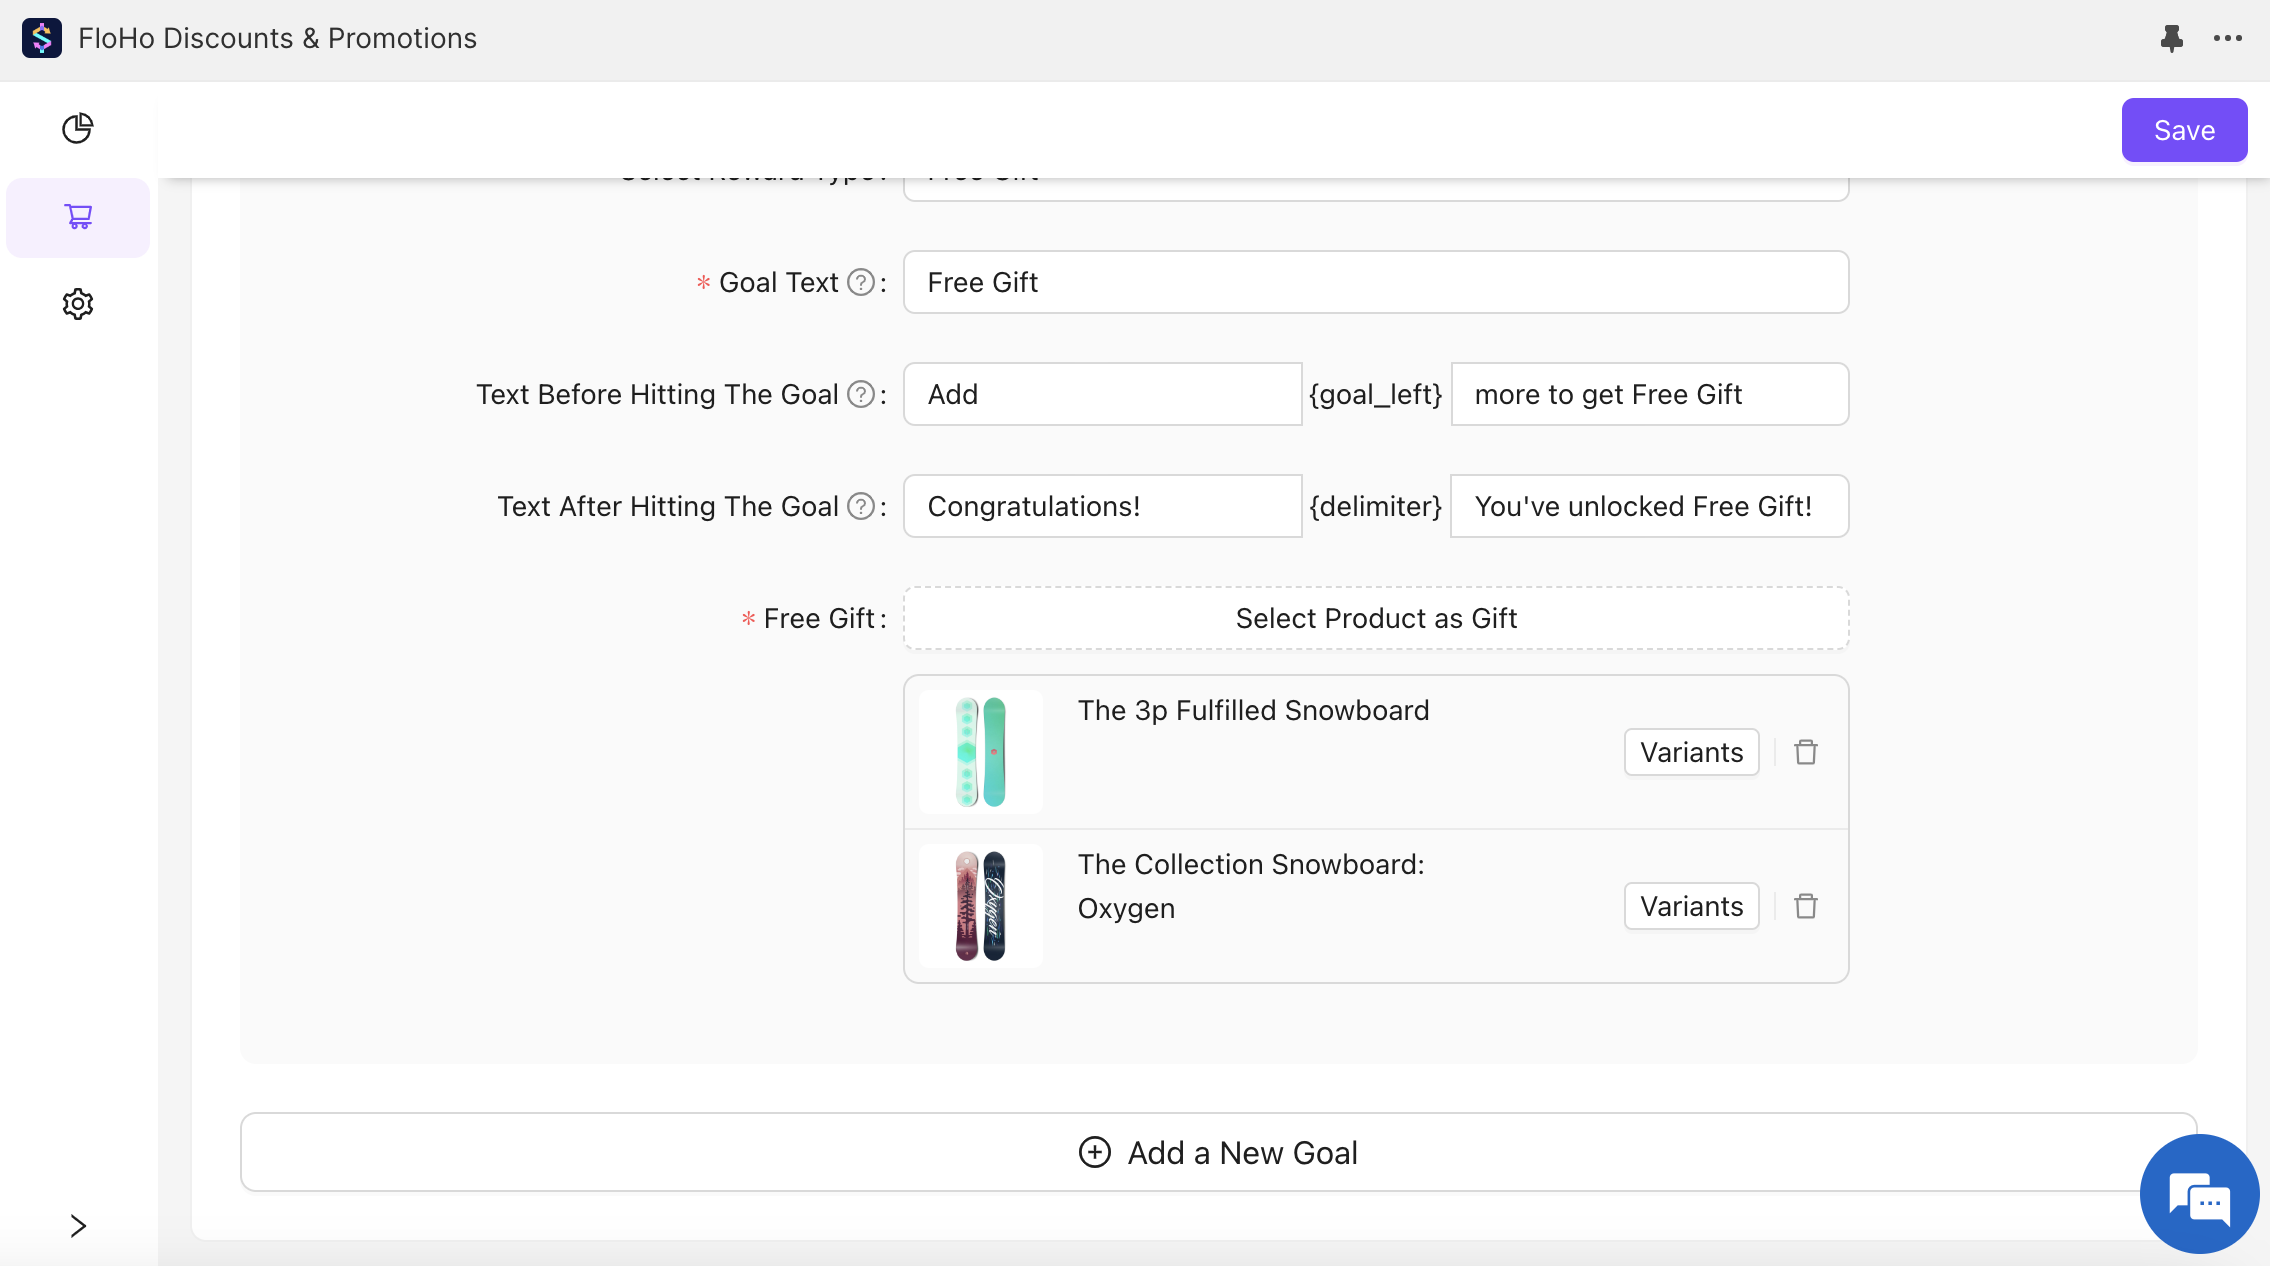This screenshot has height=1266, width=2270.
Task: Click the Goal Text input field
Action: (x=1376, y=282)
